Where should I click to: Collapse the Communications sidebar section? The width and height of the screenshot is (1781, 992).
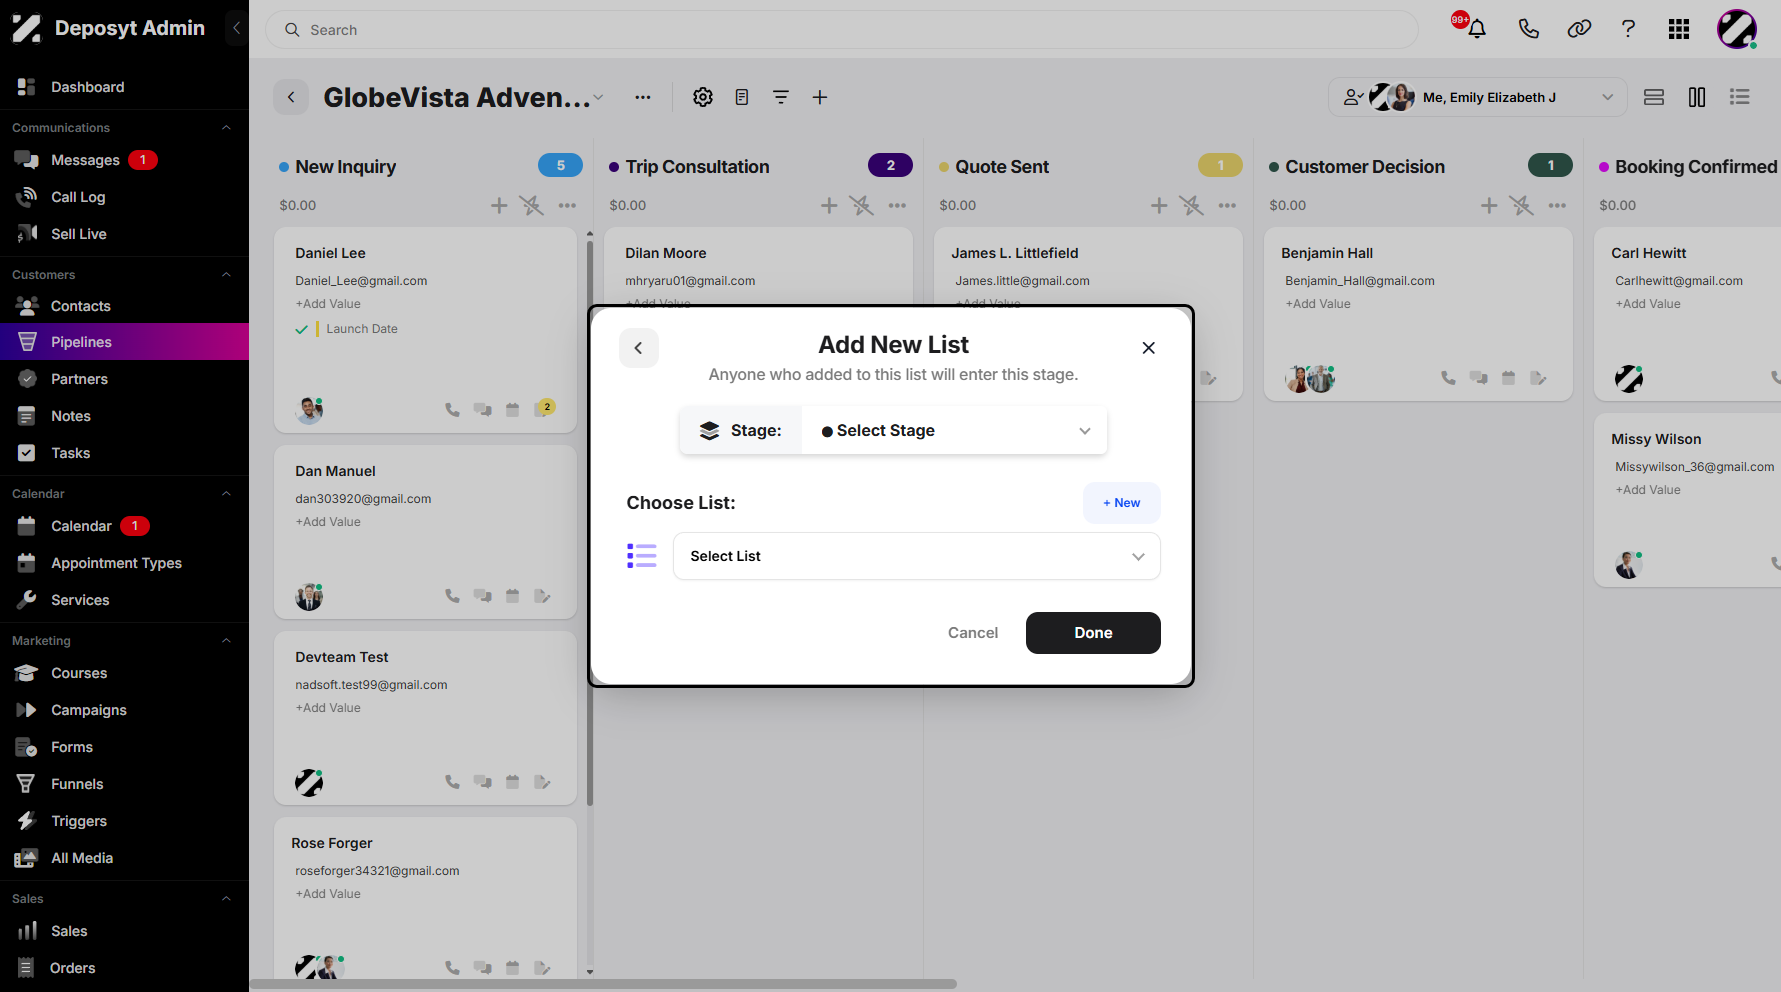tap(226, 128)
